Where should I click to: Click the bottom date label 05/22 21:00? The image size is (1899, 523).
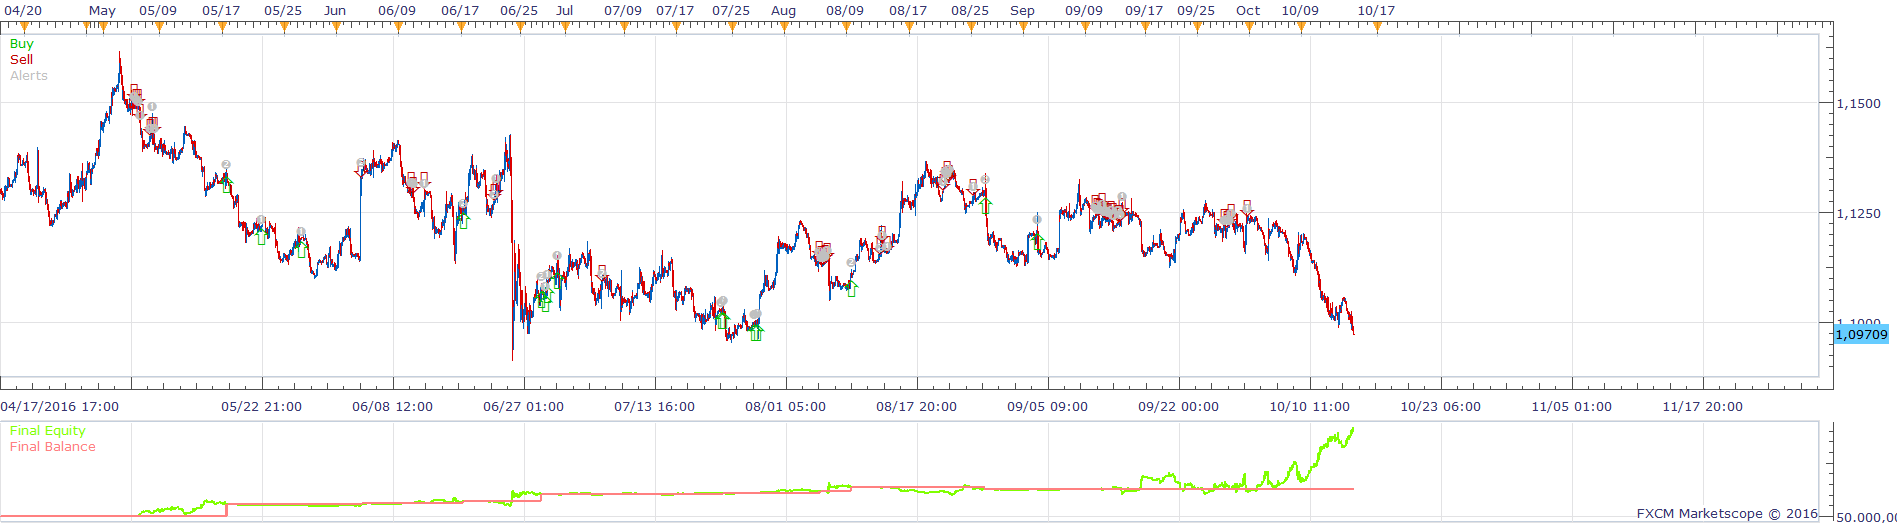click(x=262, y=407)
